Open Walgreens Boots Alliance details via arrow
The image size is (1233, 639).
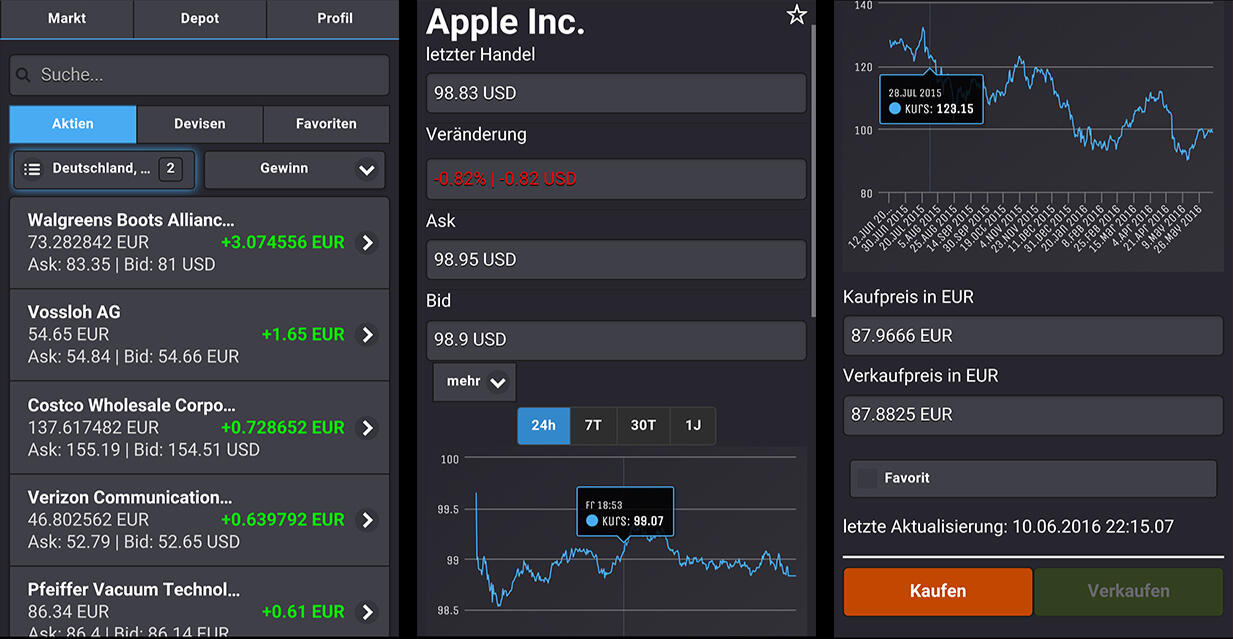(x=368, y=243)
